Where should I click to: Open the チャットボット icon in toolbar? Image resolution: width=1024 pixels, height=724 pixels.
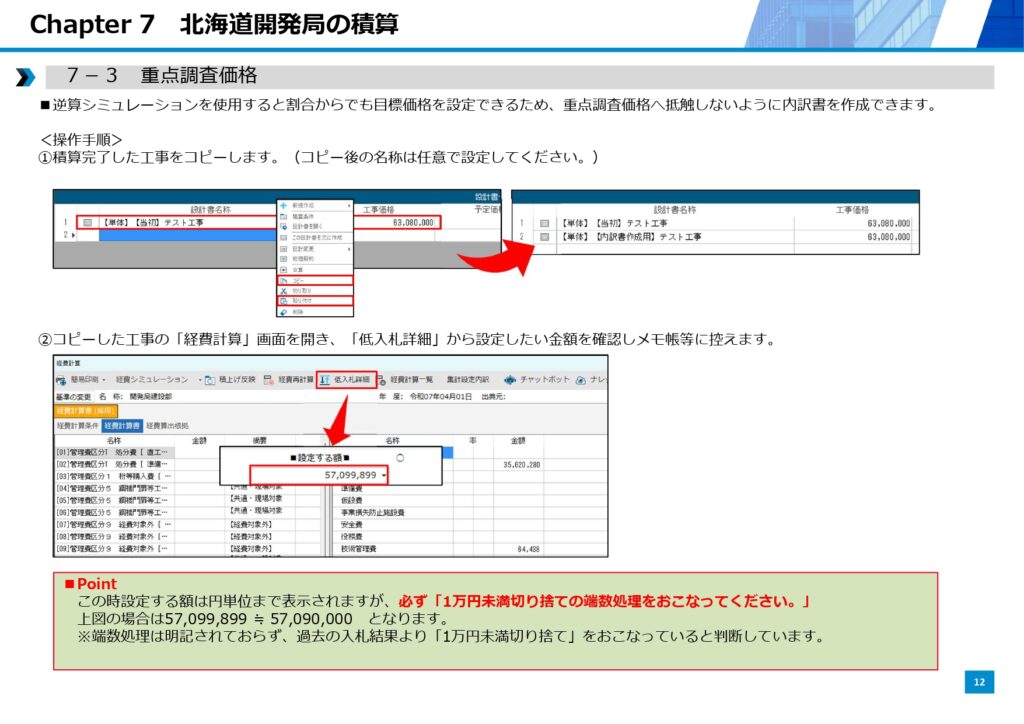click(510, 380)
